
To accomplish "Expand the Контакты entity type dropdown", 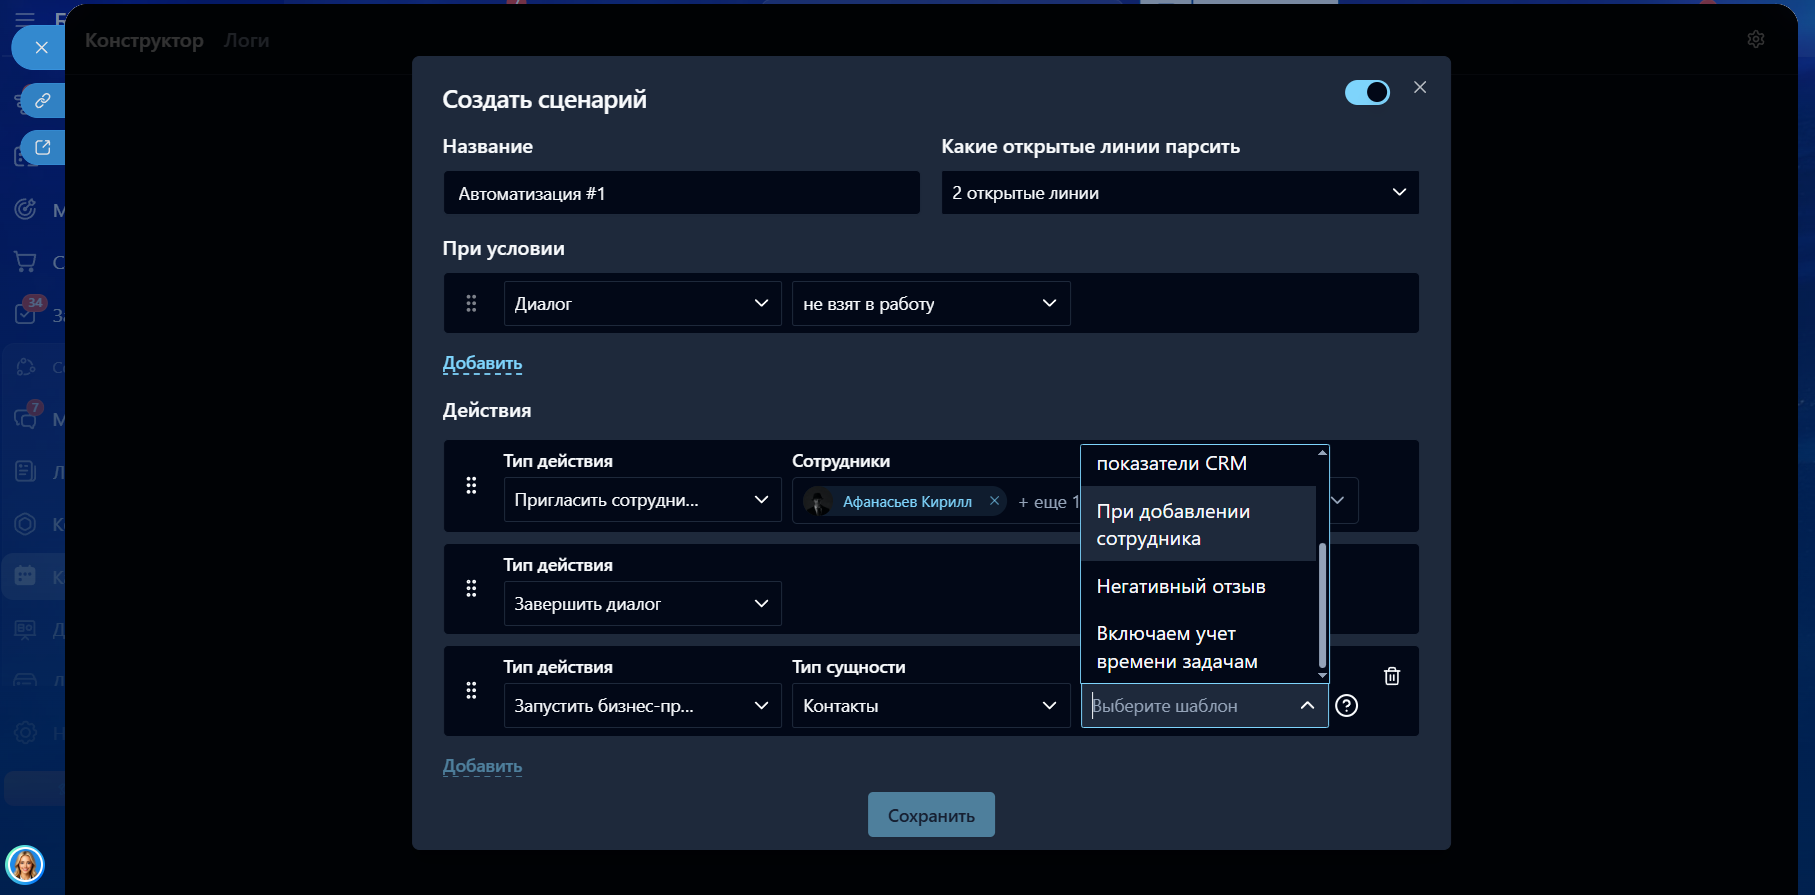I will point(930,706).
